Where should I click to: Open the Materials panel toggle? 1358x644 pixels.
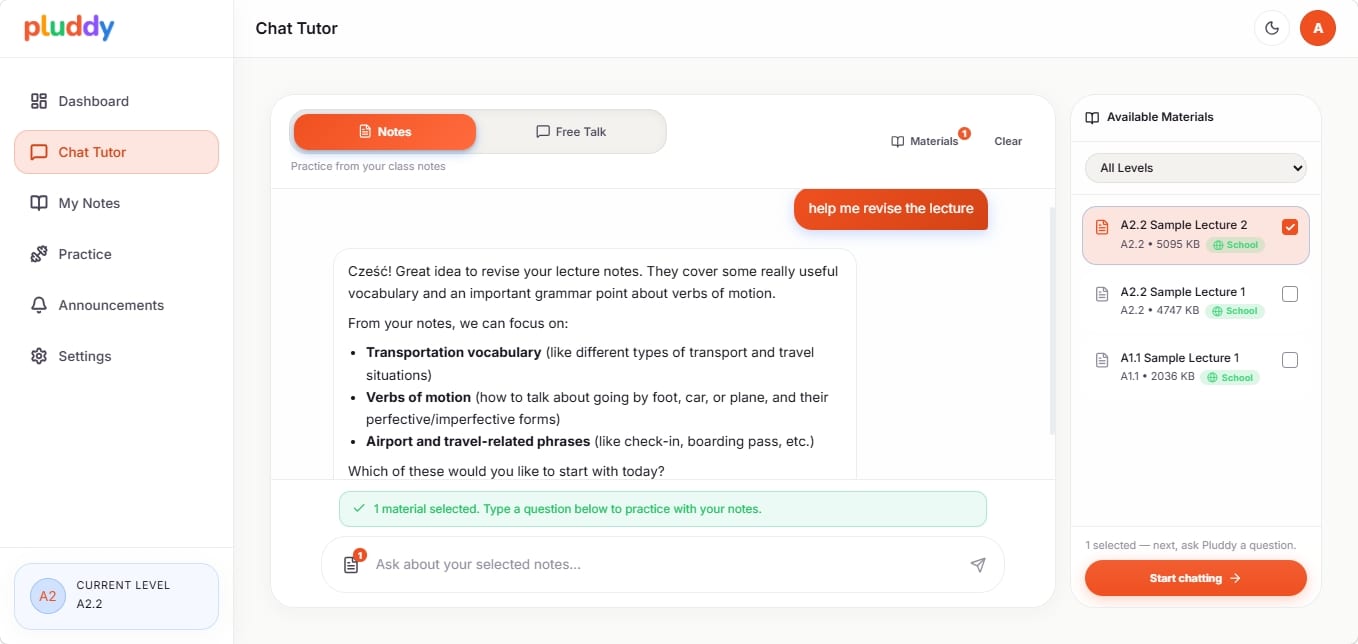[x=925, y=141]
